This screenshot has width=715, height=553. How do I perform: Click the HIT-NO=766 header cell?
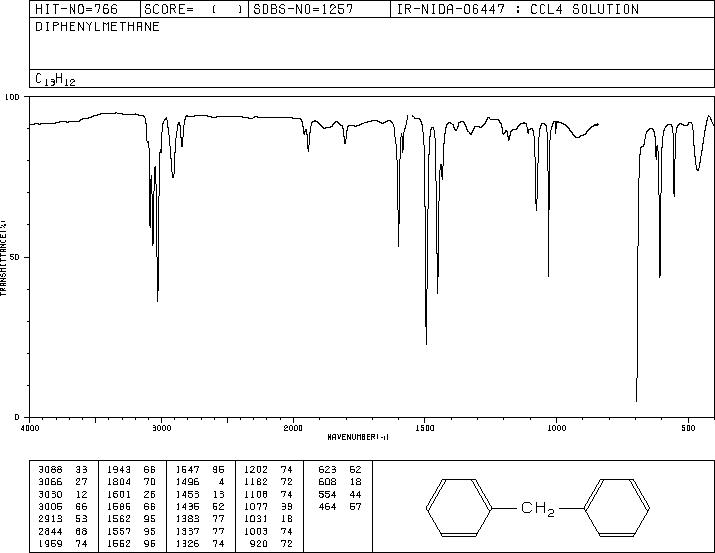(x=85, y=9)
